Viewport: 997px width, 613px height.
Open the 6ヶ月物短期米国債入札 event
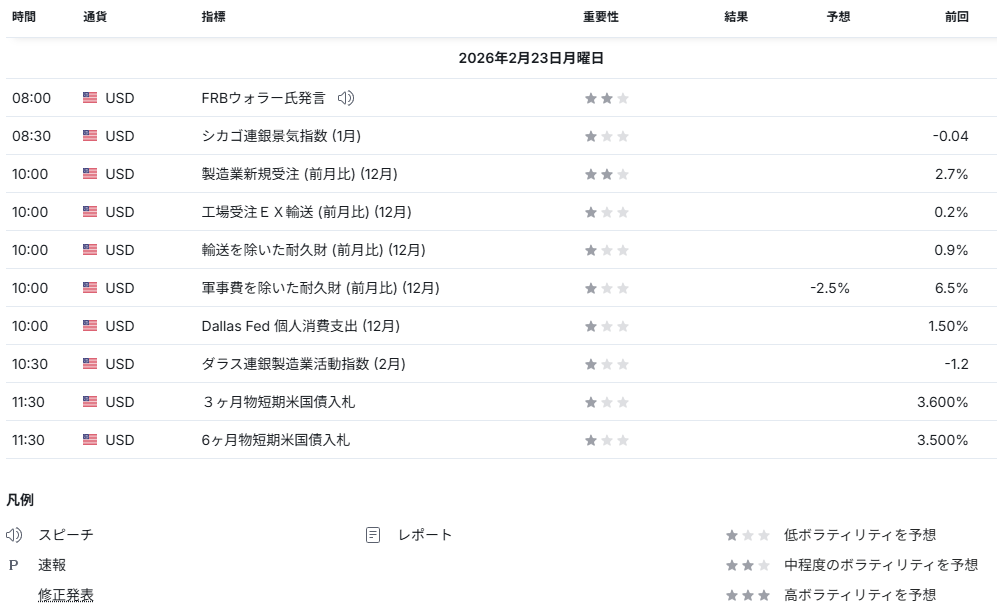click(x=275, y=440)
